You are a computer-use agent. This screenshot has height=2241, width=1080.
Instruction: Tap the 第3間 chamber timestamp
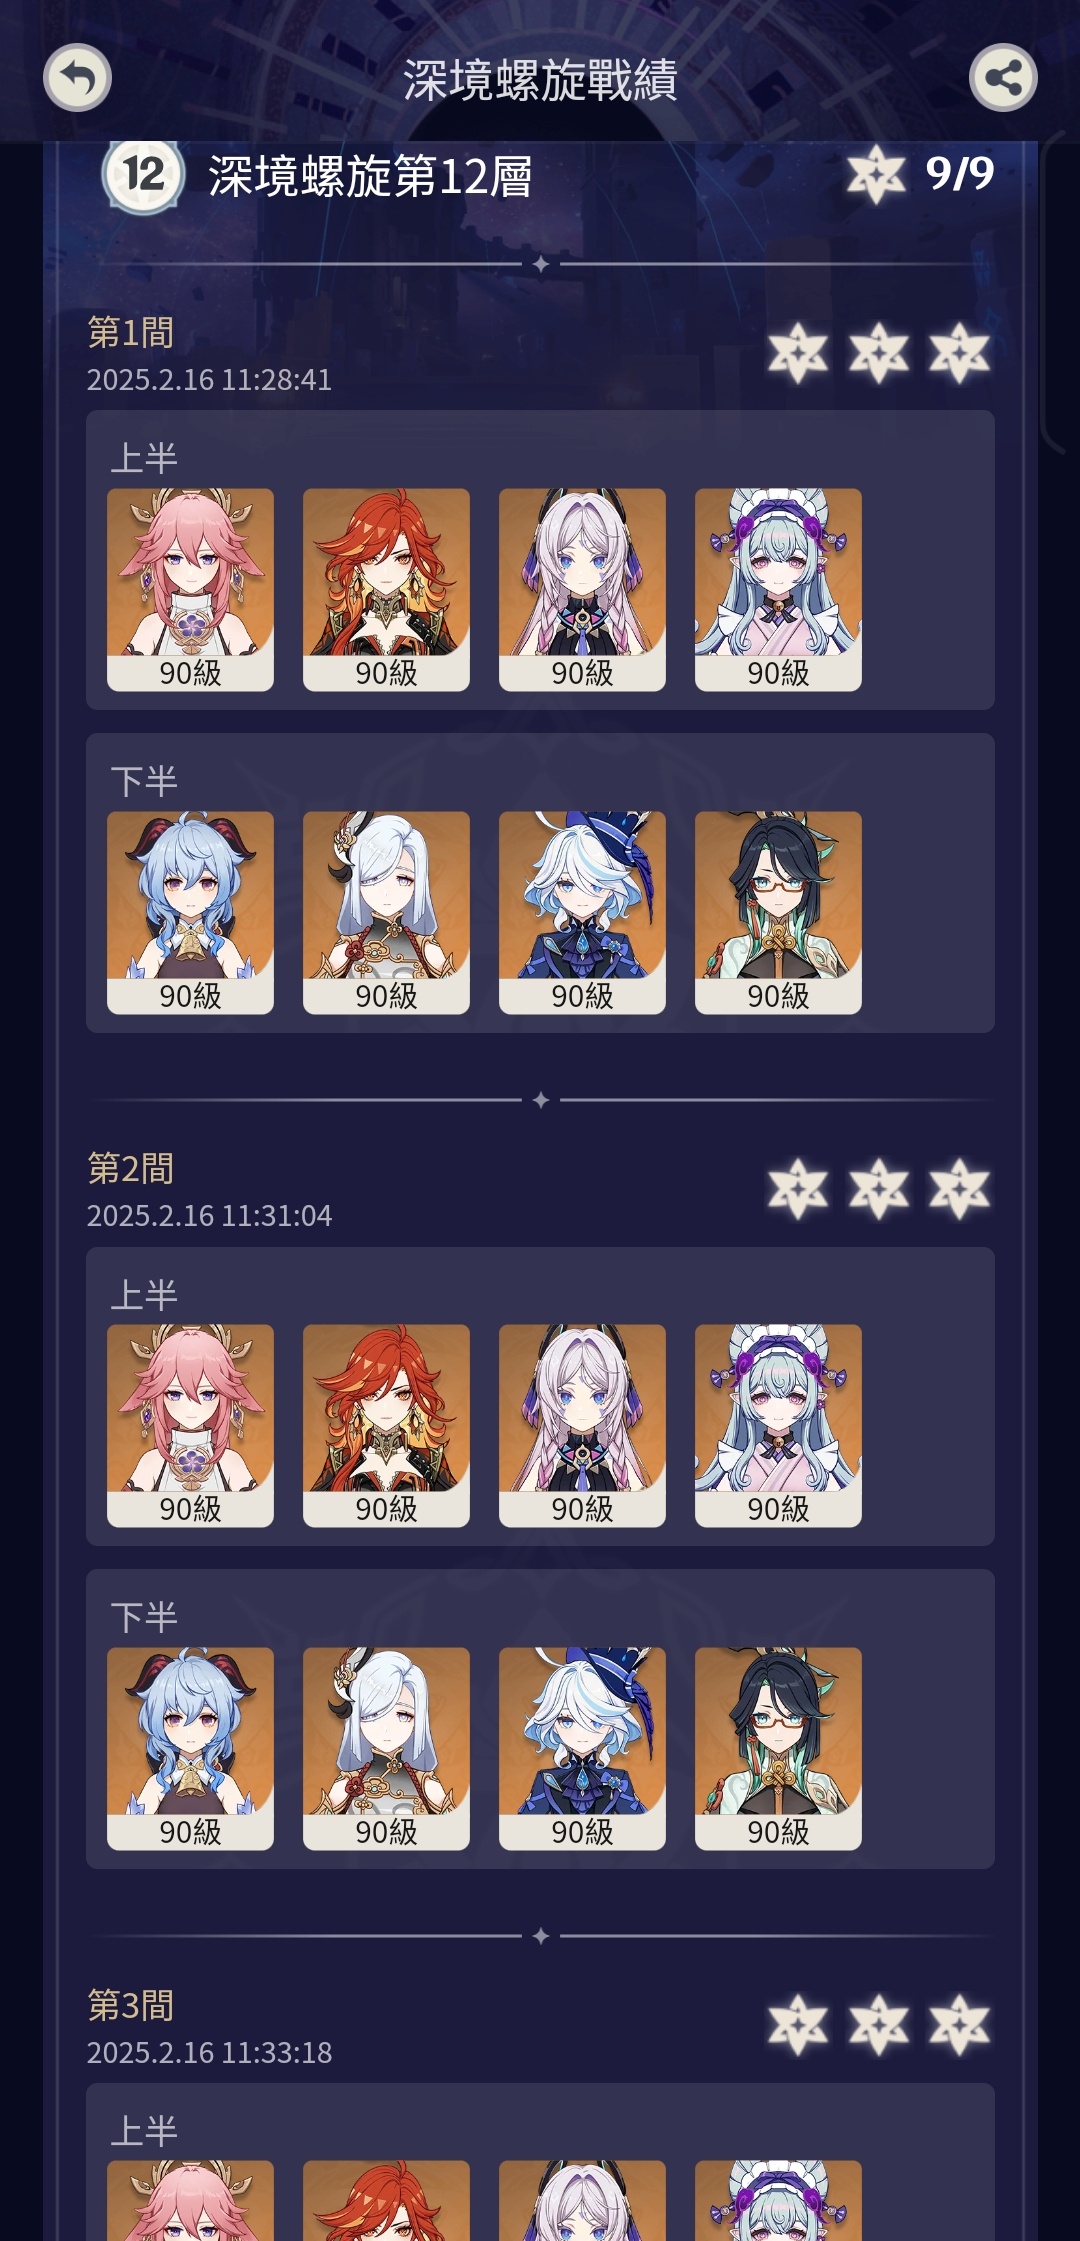pos(209,2052)
